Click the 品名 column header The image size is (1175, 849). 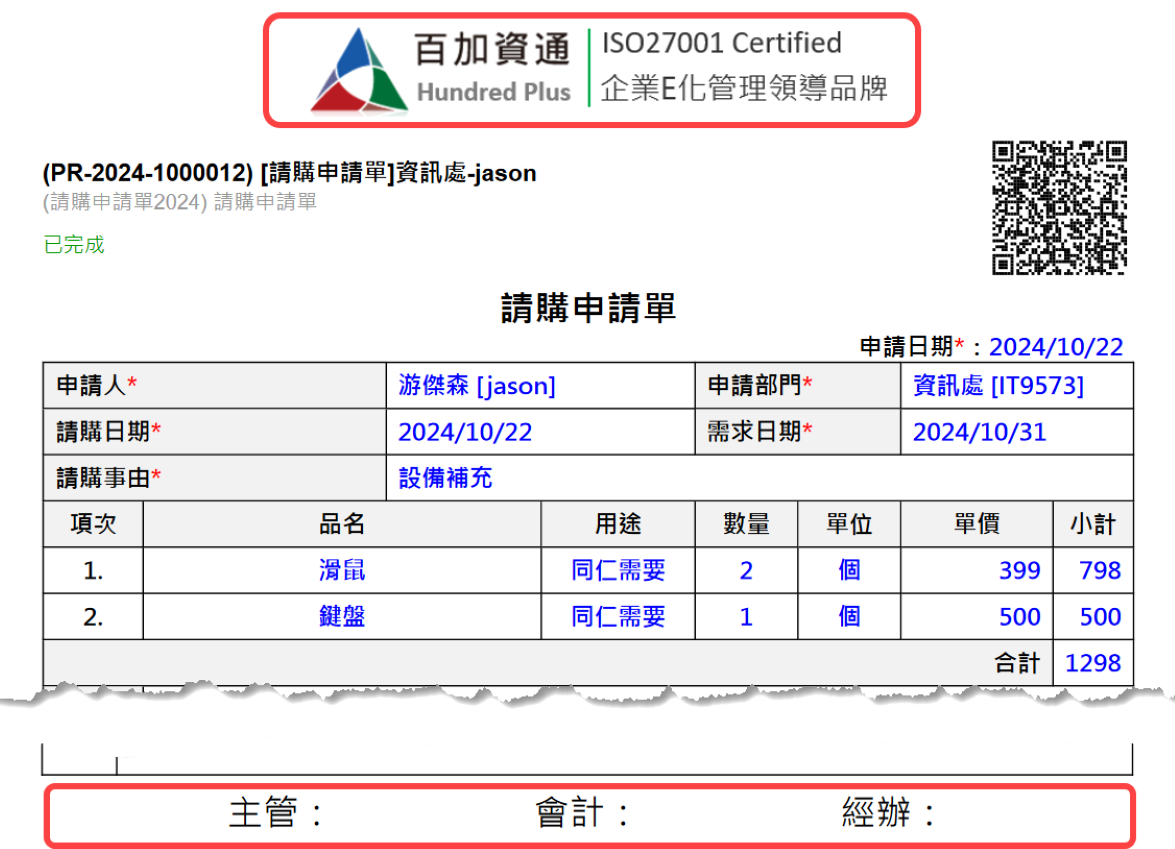(342, 524)
